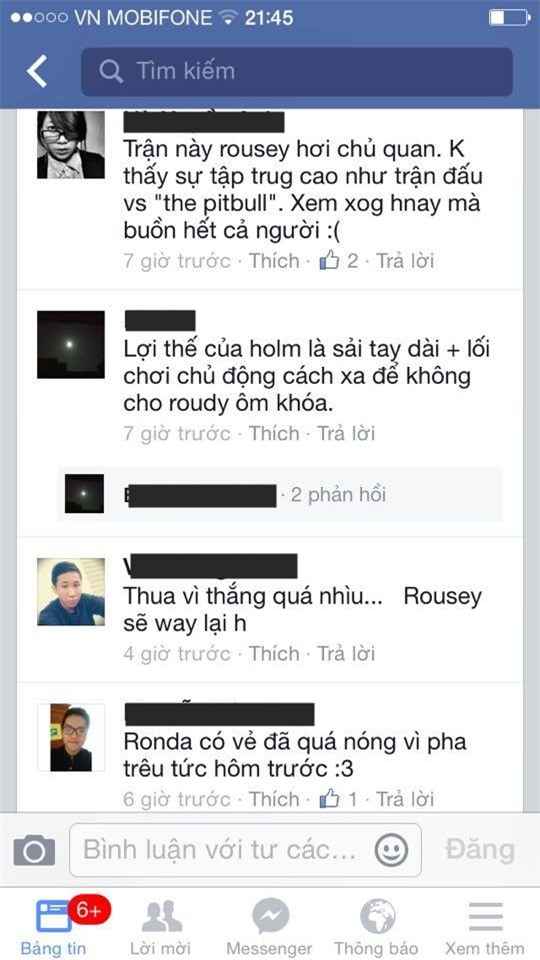The height and width of the screenshot is (960, 540).
Task: Open Lời mời friend requests tab
Action: (161, 927)
